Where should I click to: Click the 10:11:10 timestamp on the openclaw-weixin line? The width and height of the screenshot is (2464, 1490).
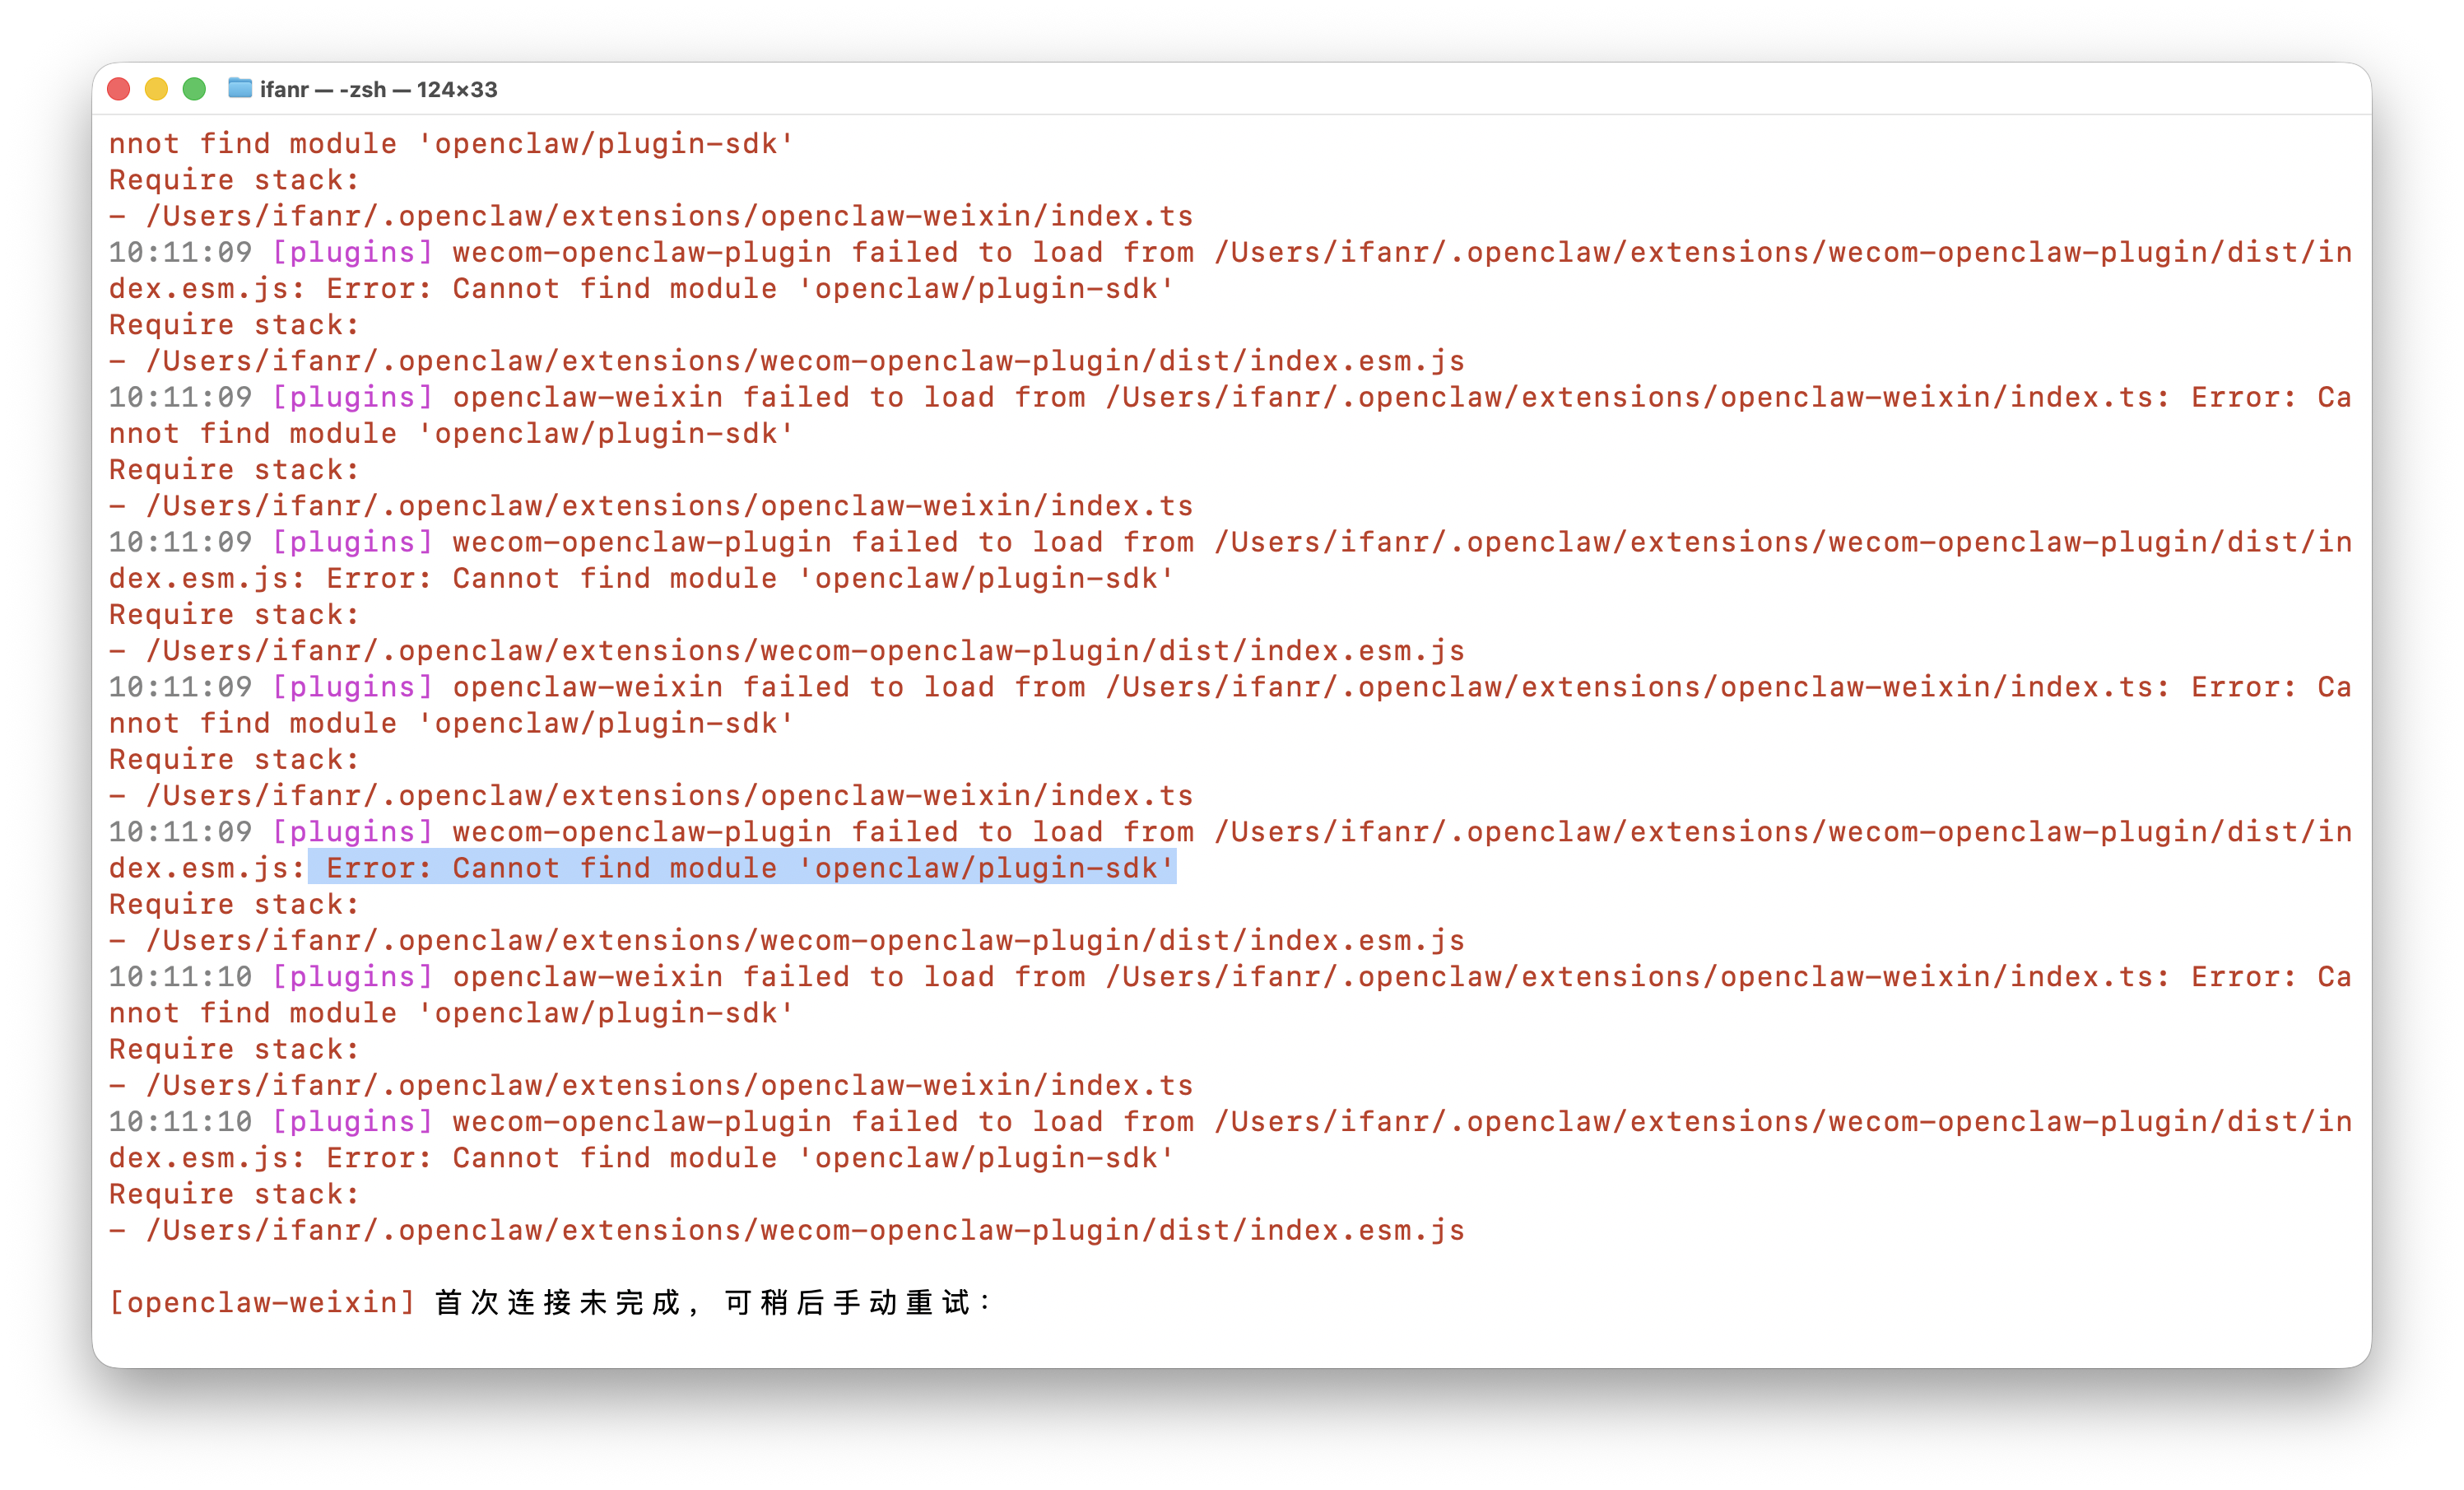(180, 976)
